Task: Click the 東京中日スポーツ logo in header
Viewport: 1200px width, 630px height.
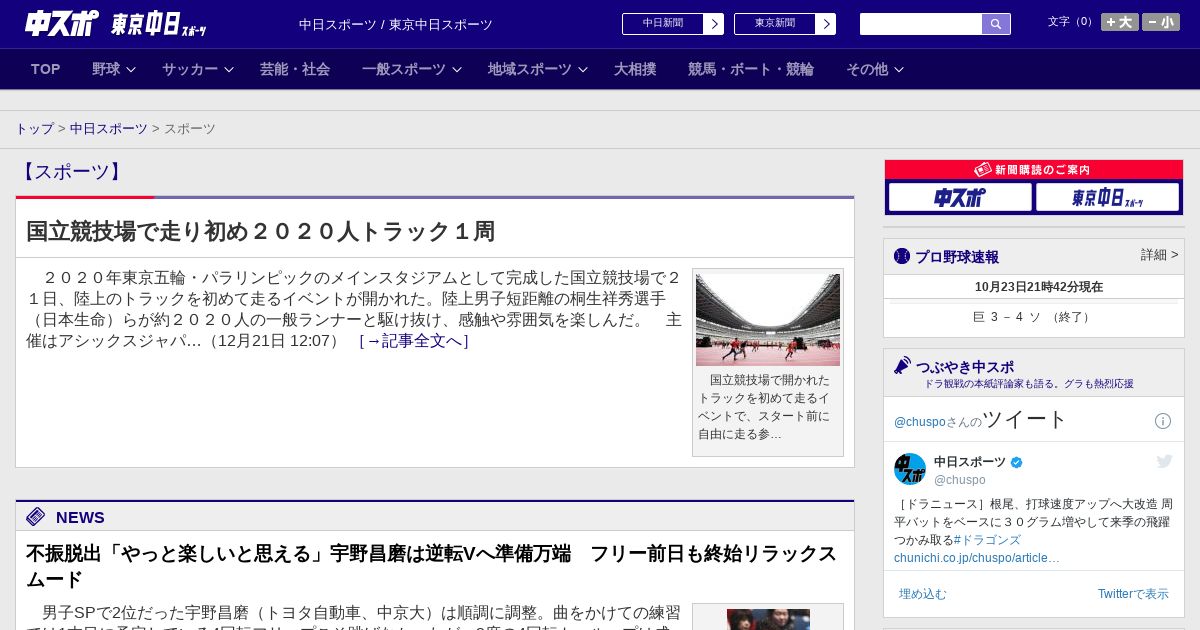Action: click(x=158, y=24)
